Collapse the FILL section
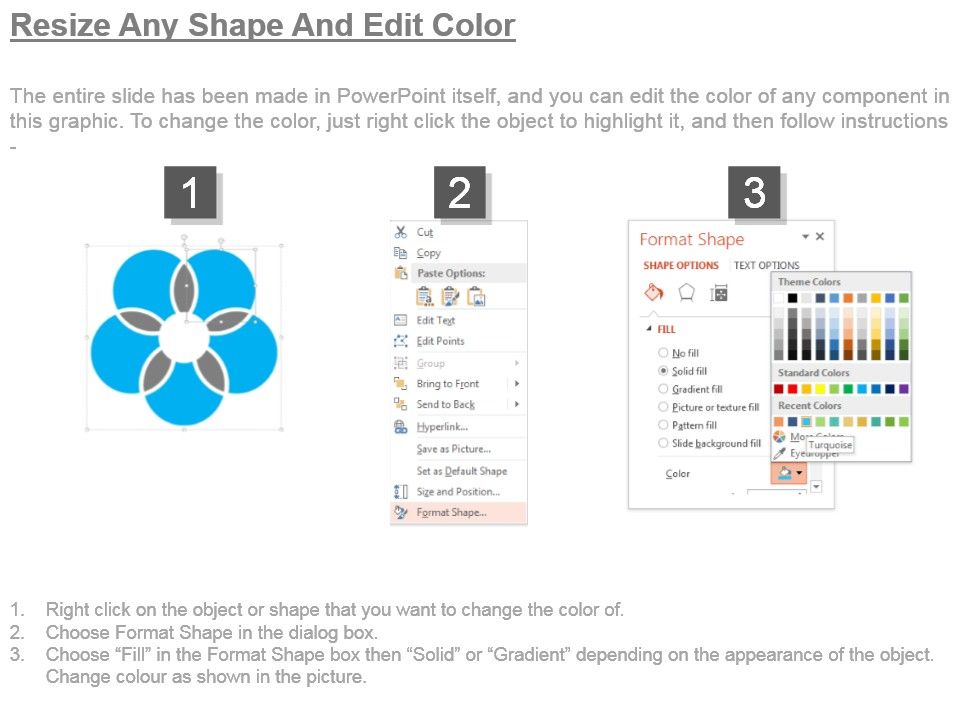This screenshot has height=720, width=960. pyautogui.click(x=649, y=328)
